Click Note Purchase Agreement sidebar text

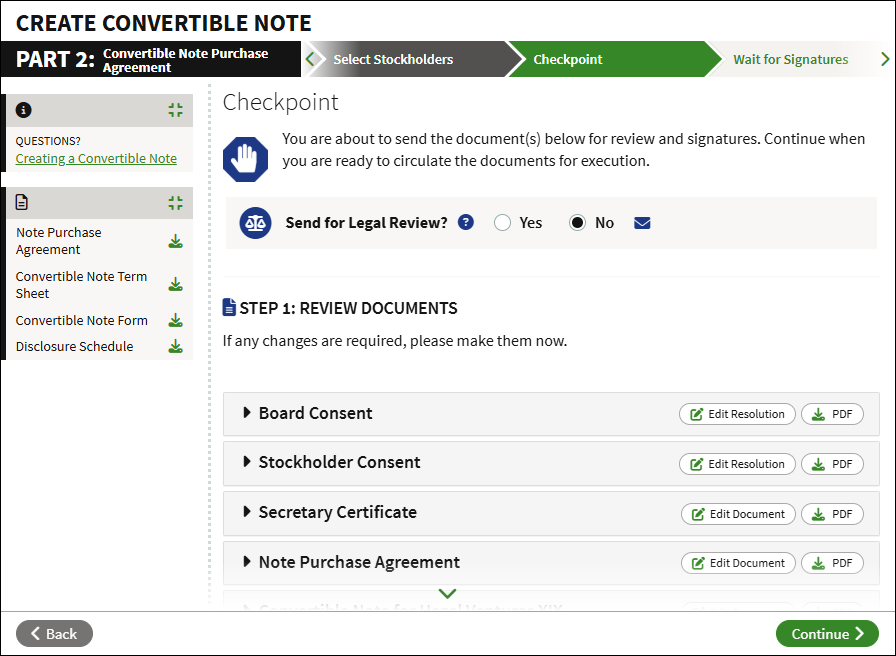point(59,241)
